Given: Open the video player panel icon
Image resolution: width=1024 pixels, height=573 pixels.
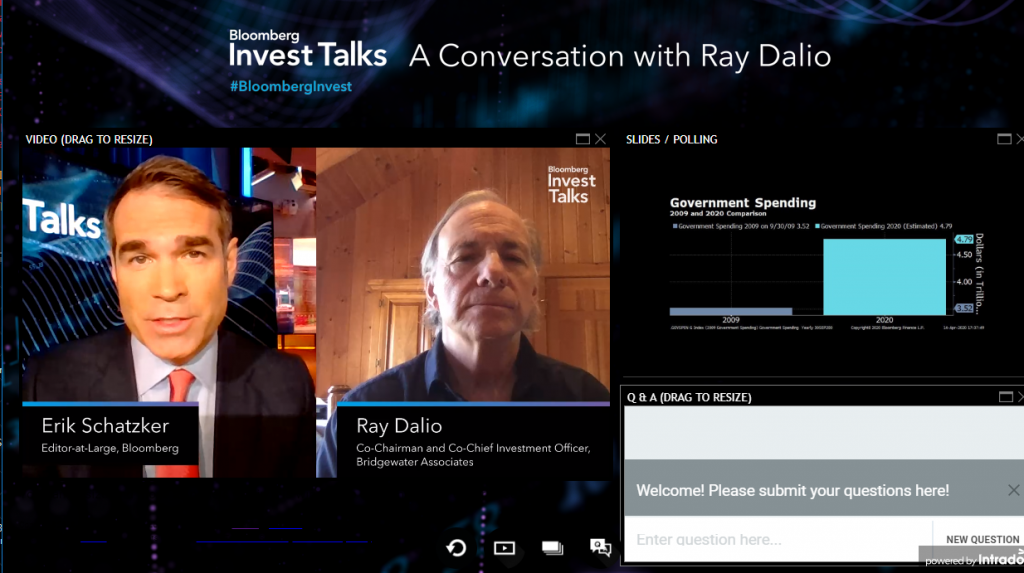Looking at the screenshot, I should tap(504, 548).
